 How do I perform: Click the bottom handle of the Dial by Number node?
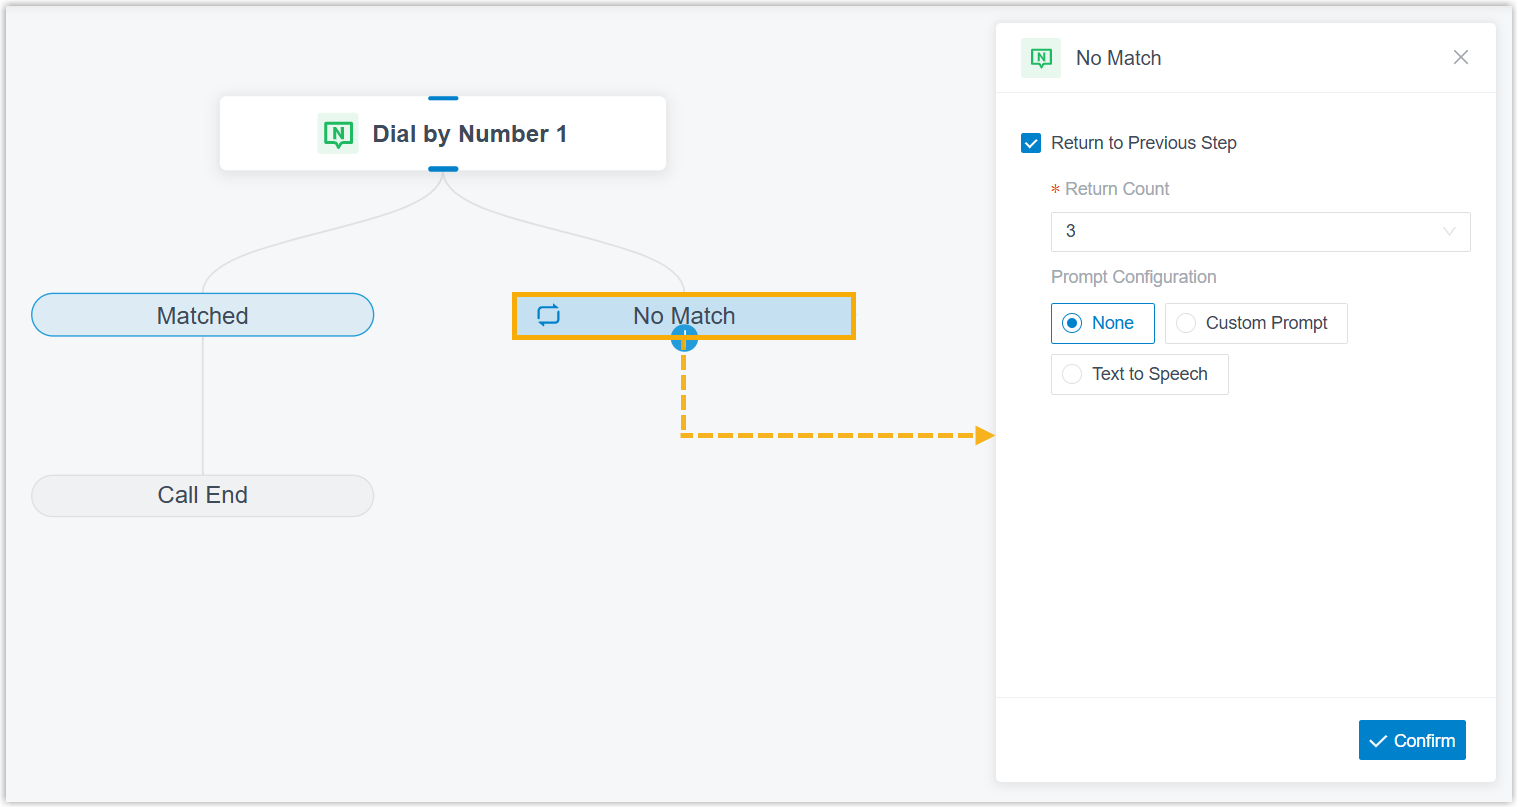[443, 169]
